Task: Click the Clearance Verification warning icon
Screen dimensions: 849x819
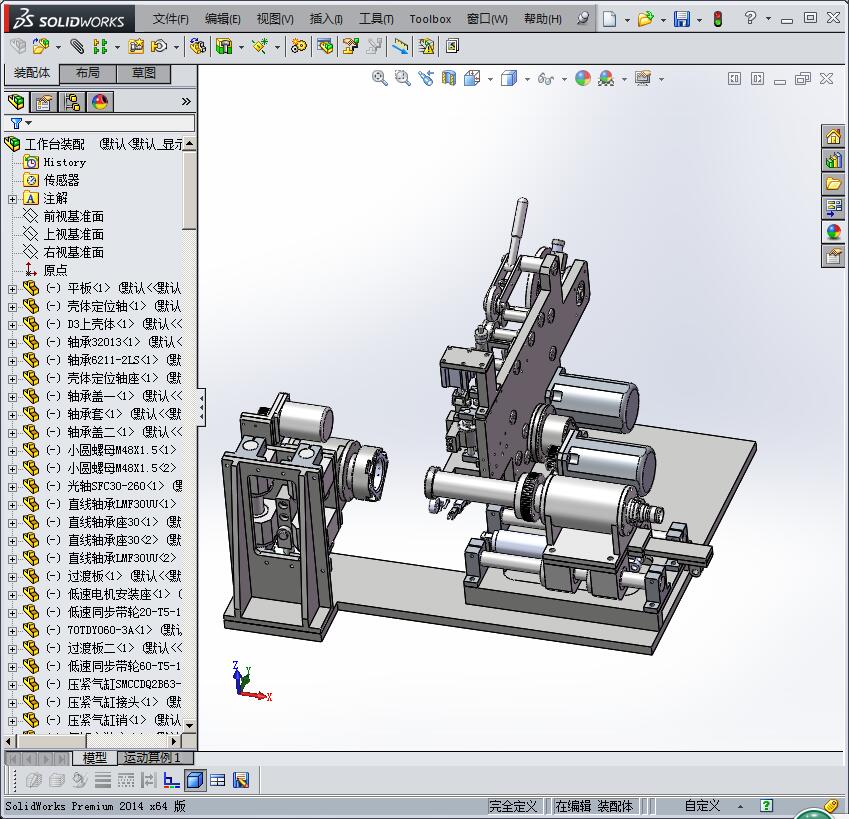Action: pyautogui.click(x=426, y=47)
